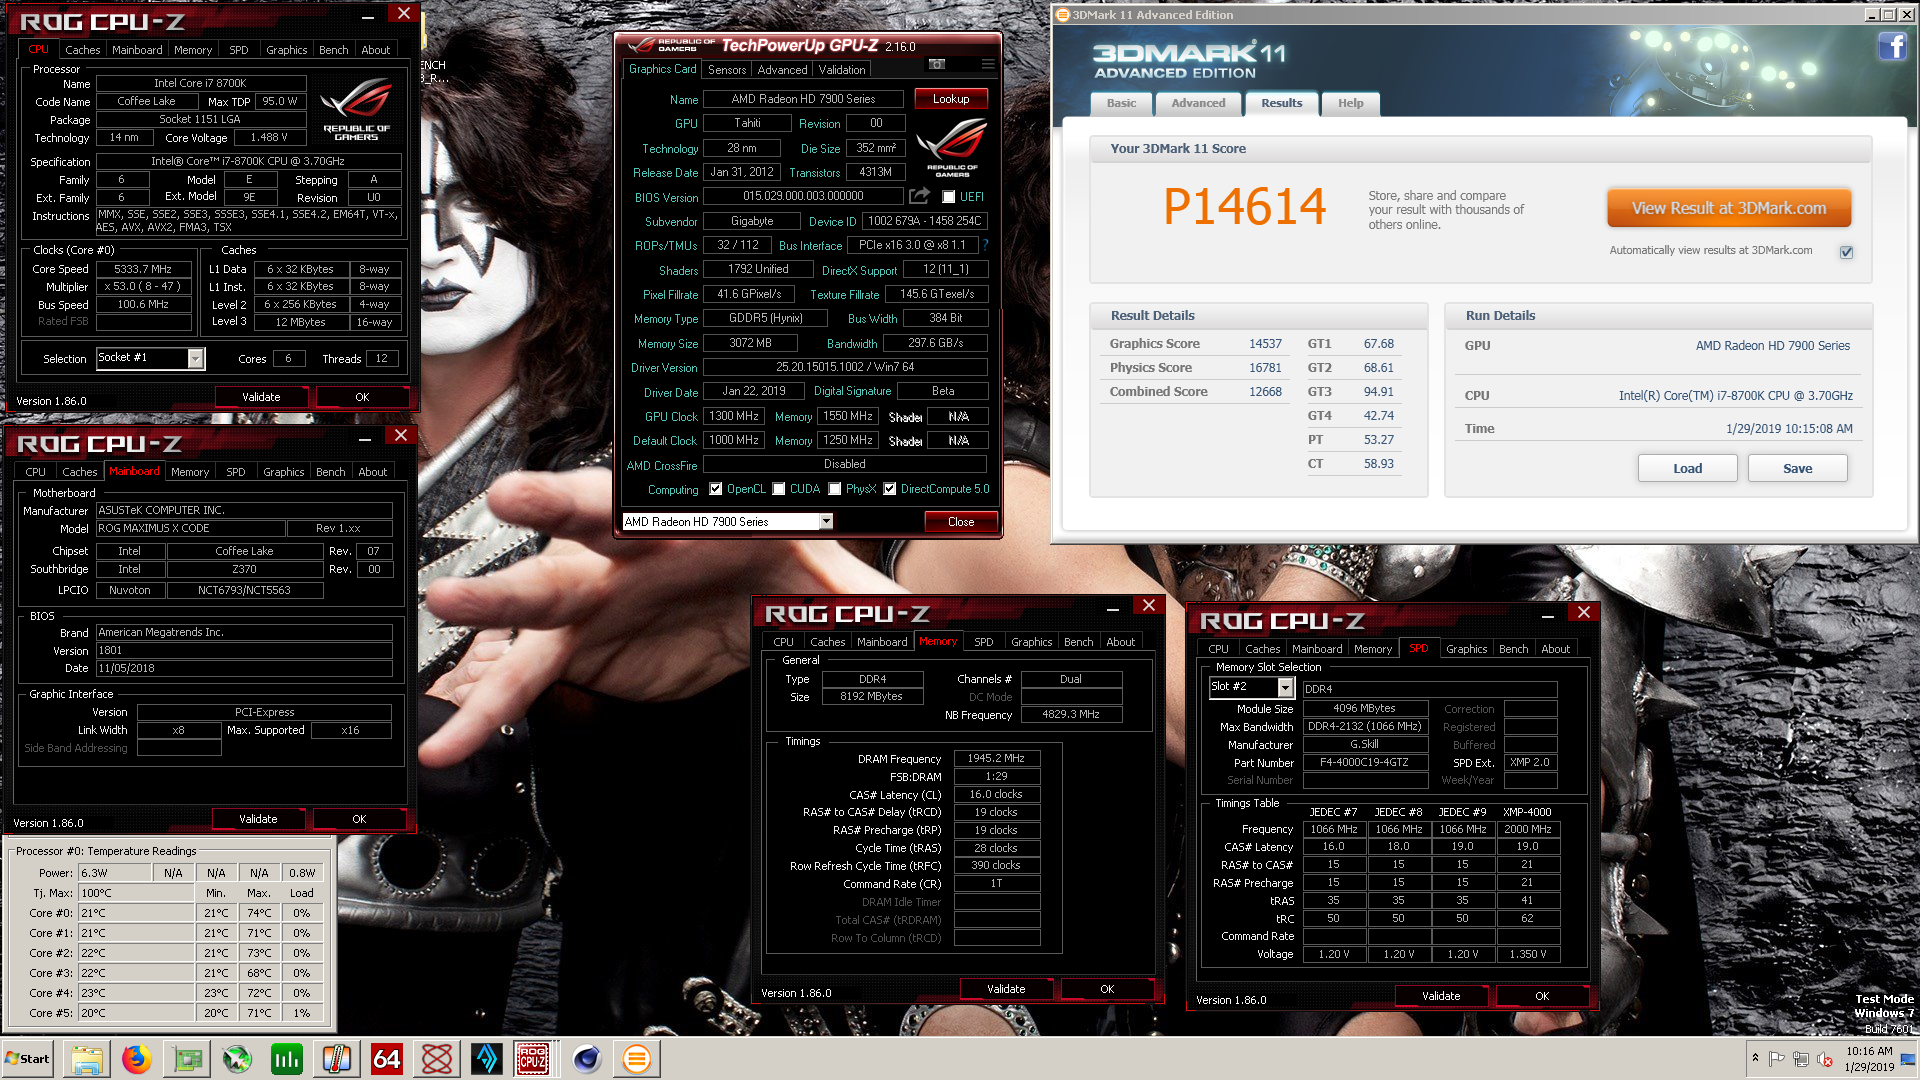Image resolution: width=1920 pixels, height=1080 pixels.
Task: Open Caches tab in the CPU-Z SPD window
Action: click(1263, 649)
